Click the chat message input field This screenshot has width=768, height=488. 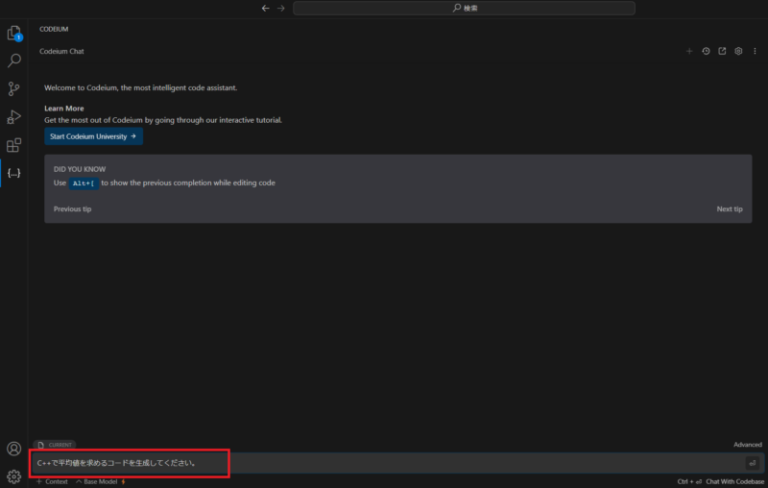pos(400,463)
